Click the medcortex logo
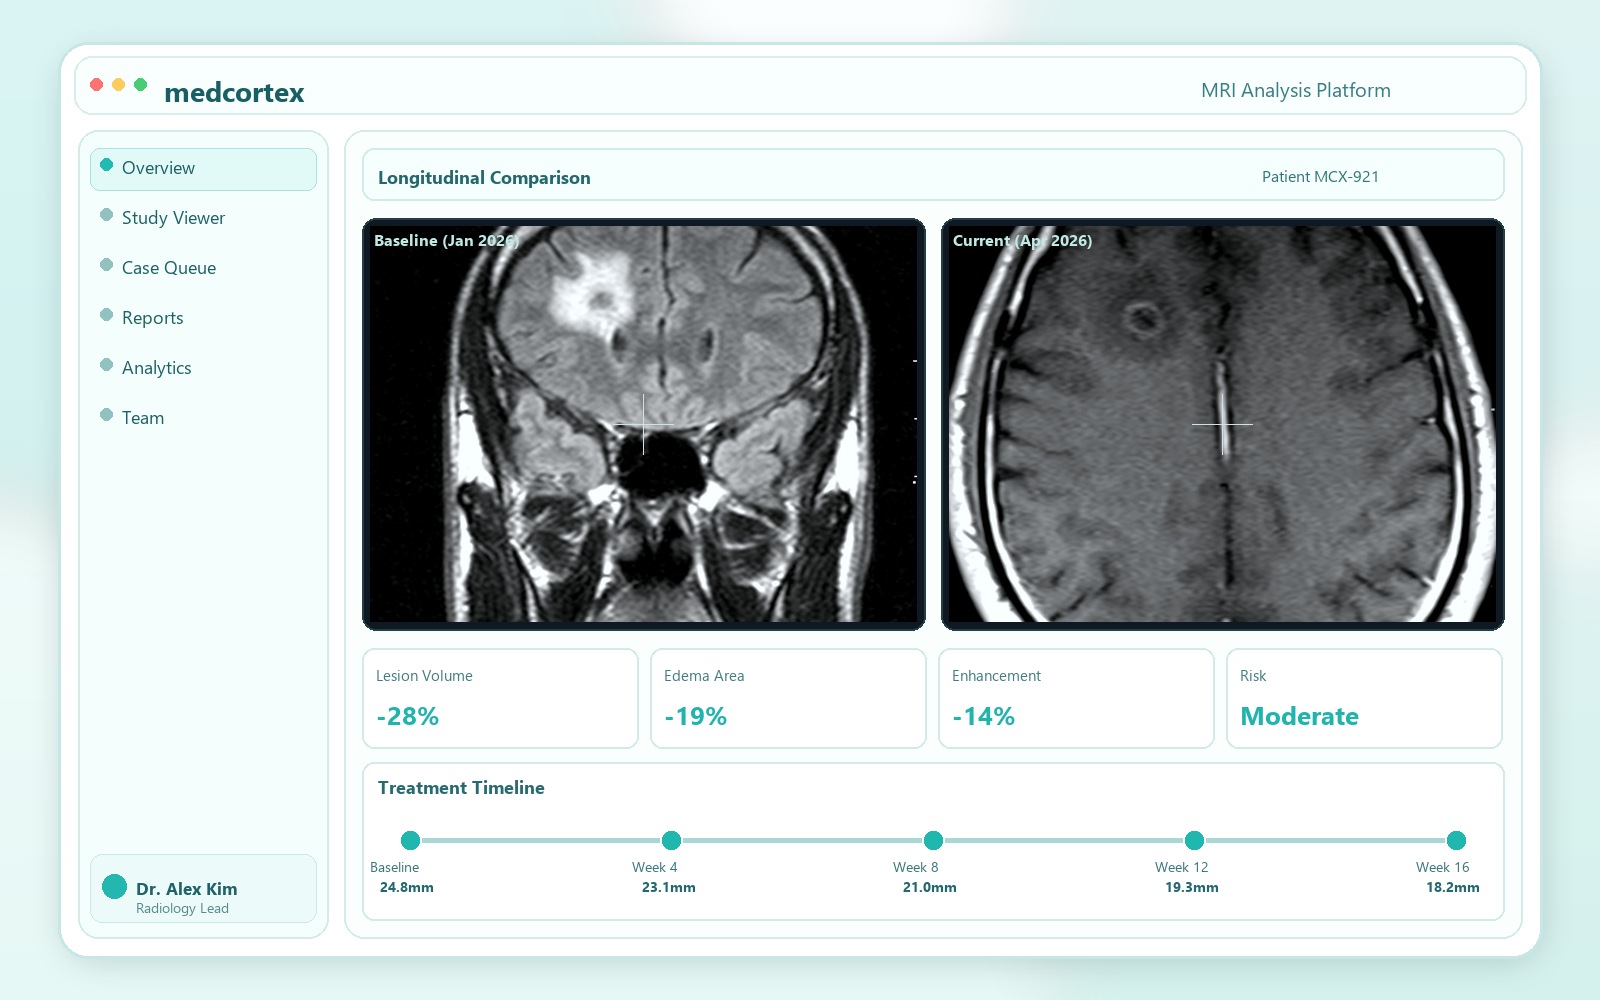1600x1000 pixels. [x=233, y=92]
